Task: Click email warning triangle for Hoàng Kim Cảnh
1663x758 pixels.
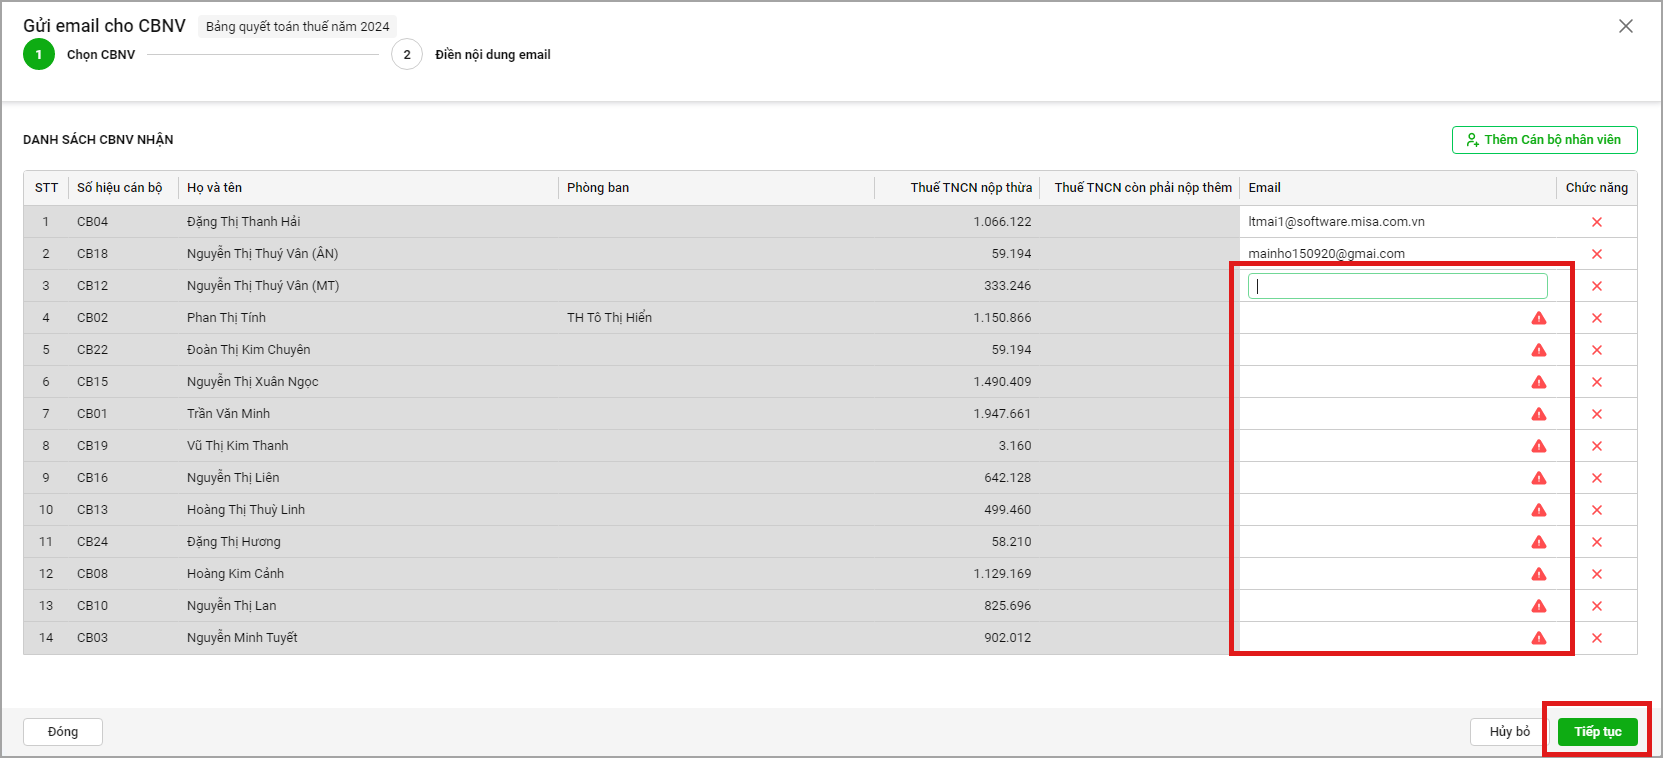Action: 1538,574
